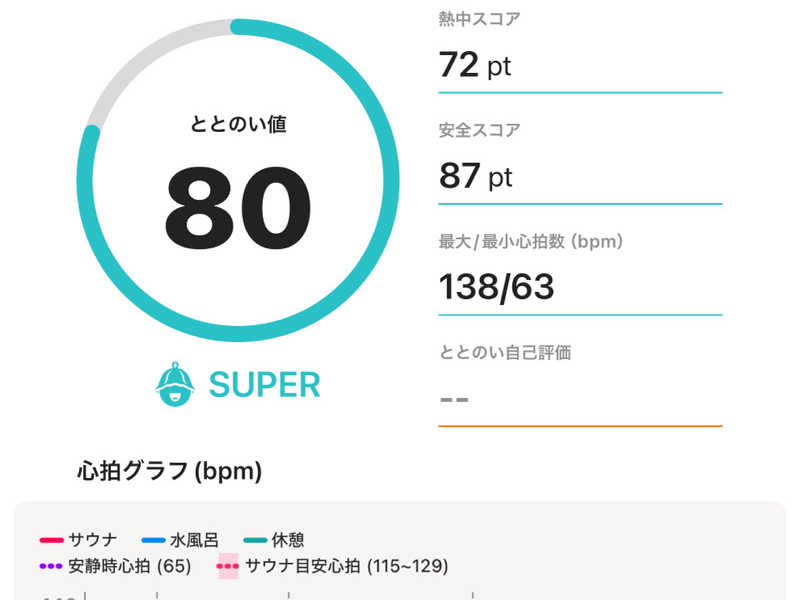This screenshot has width=800, height=600.
Task: Click the 心拍グラフ (bpm) heading
Action: pos(169,472)
